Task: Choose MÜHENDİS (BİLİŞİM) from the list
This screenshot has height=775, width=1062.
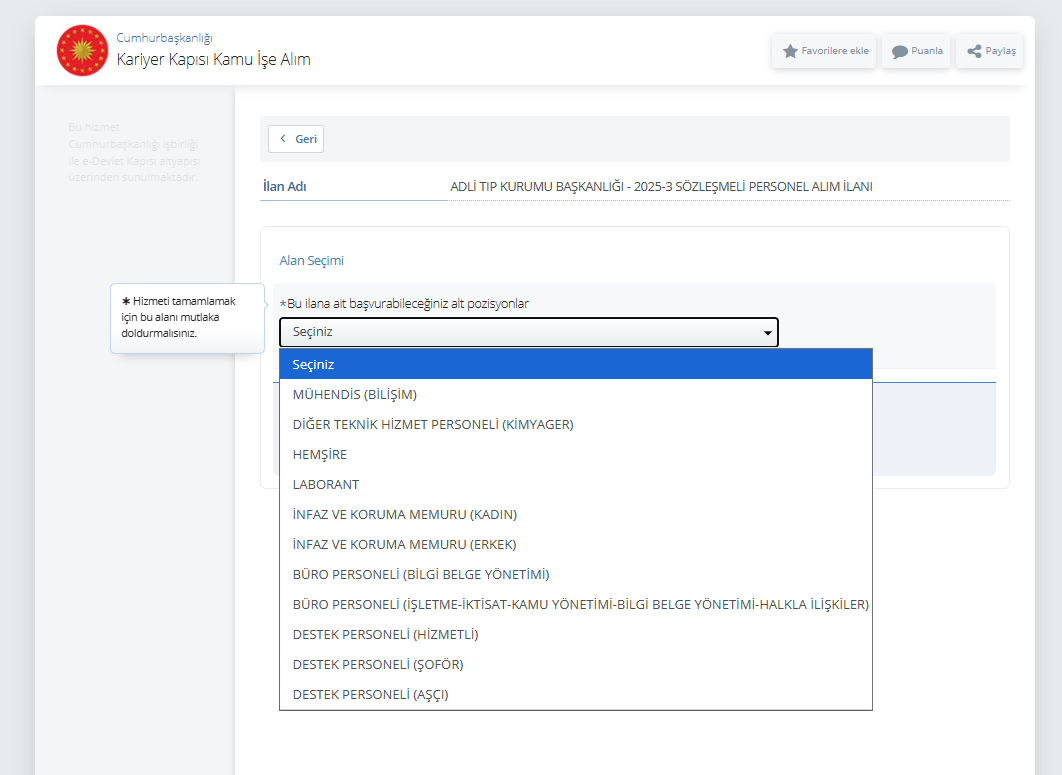Action: pyautogui.click(x=355, y=394)
